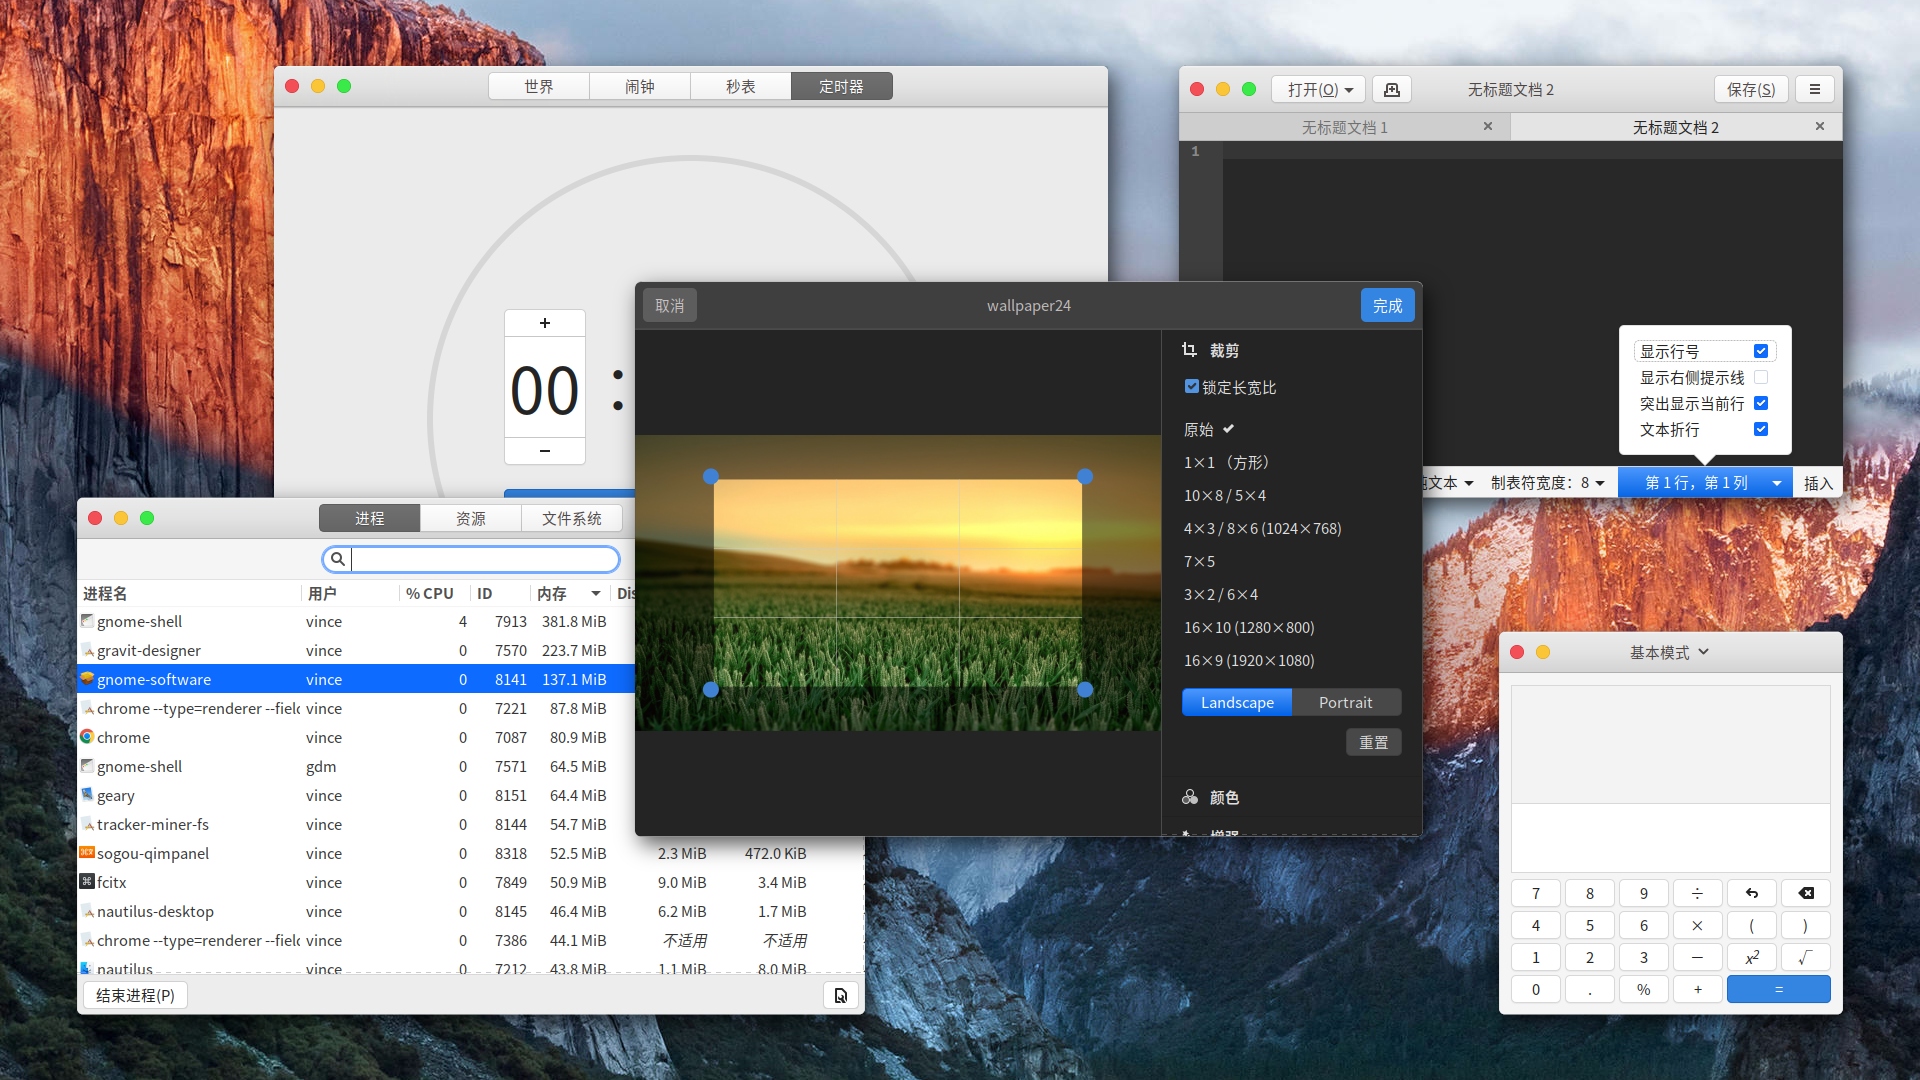This screenshot has height=1080, width=1920.
Task: Open the 第 1 行，第 1 列 dropdown
Action: click(x=1705, y=483)
